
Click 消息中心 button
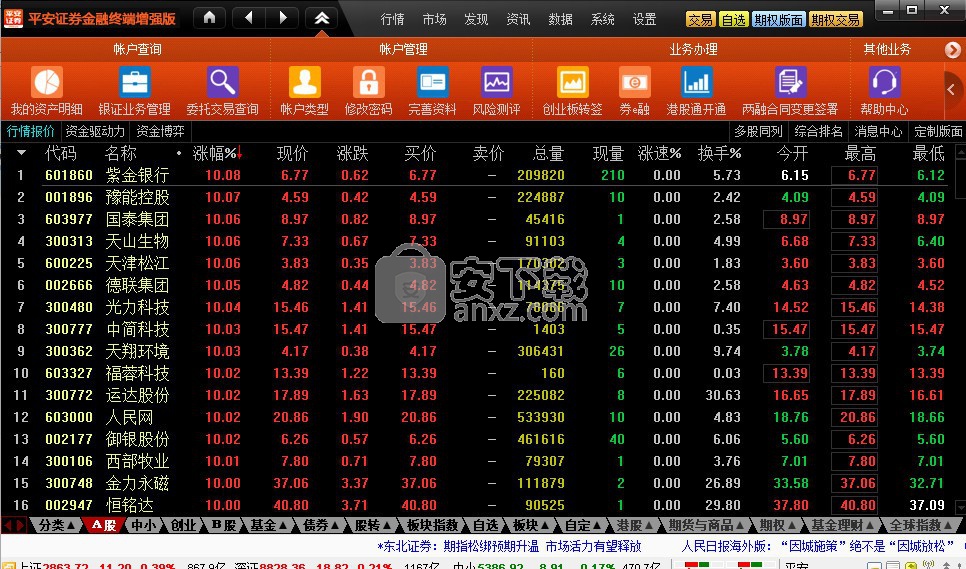879,131
